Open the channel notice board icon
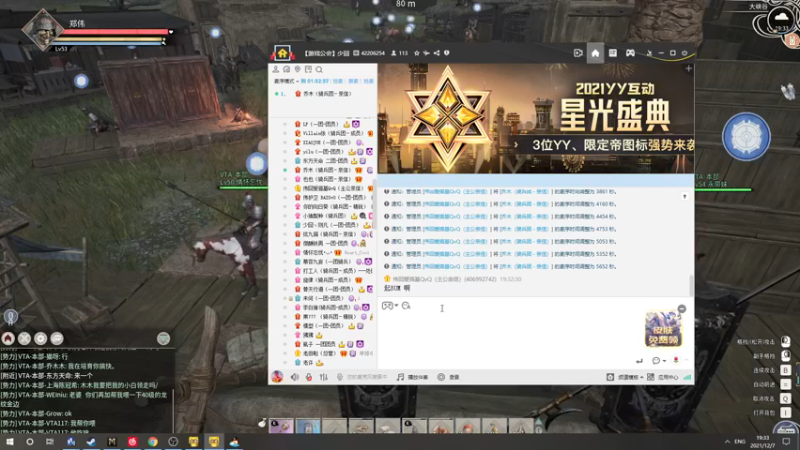Screen dimensions: 800x450 coord(613,53)
